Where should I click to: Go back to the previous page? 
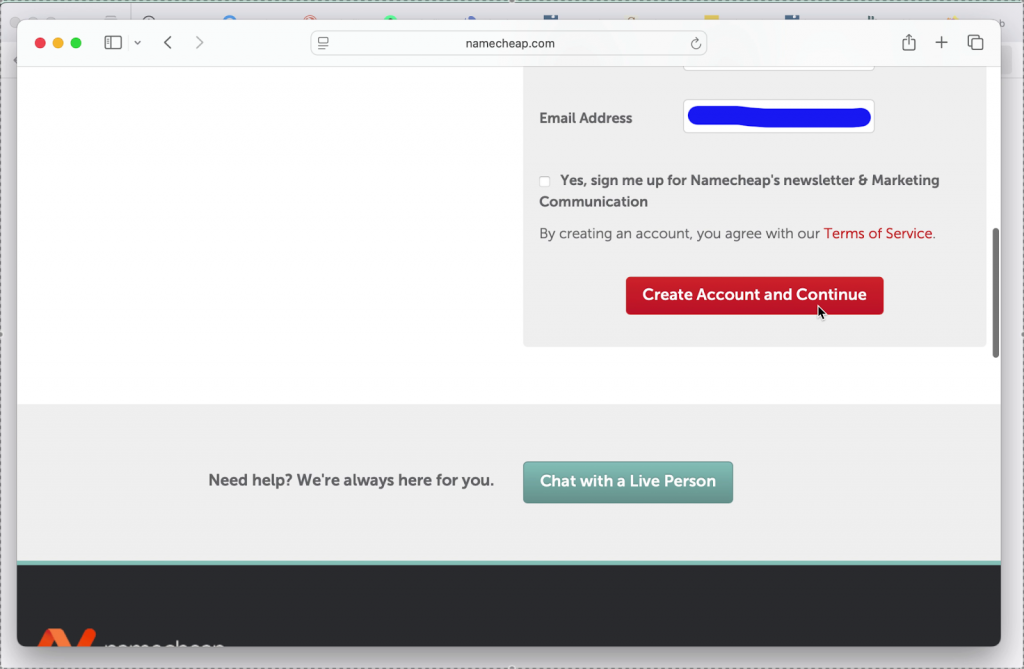point(168,43)
